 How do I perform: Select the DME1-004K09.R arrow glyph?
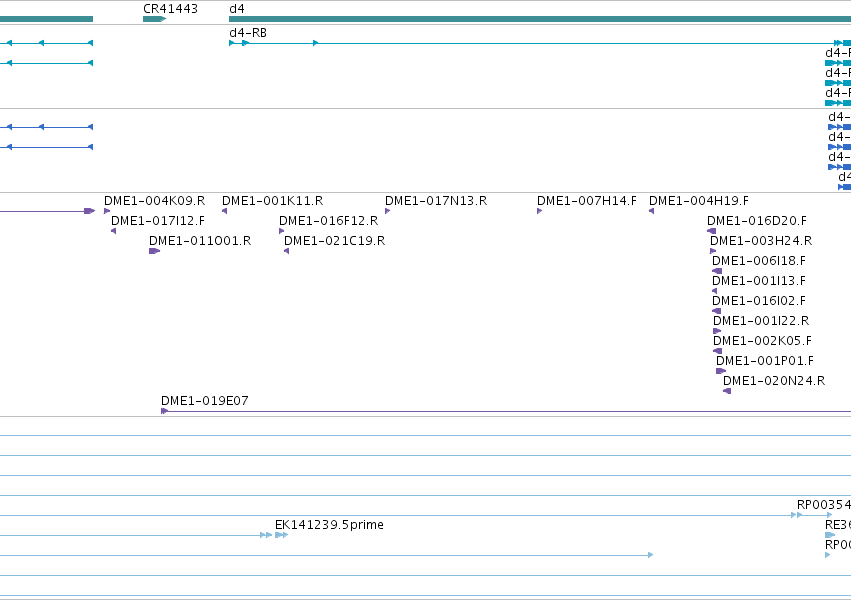pyautogui.click(x=107, y=211)
